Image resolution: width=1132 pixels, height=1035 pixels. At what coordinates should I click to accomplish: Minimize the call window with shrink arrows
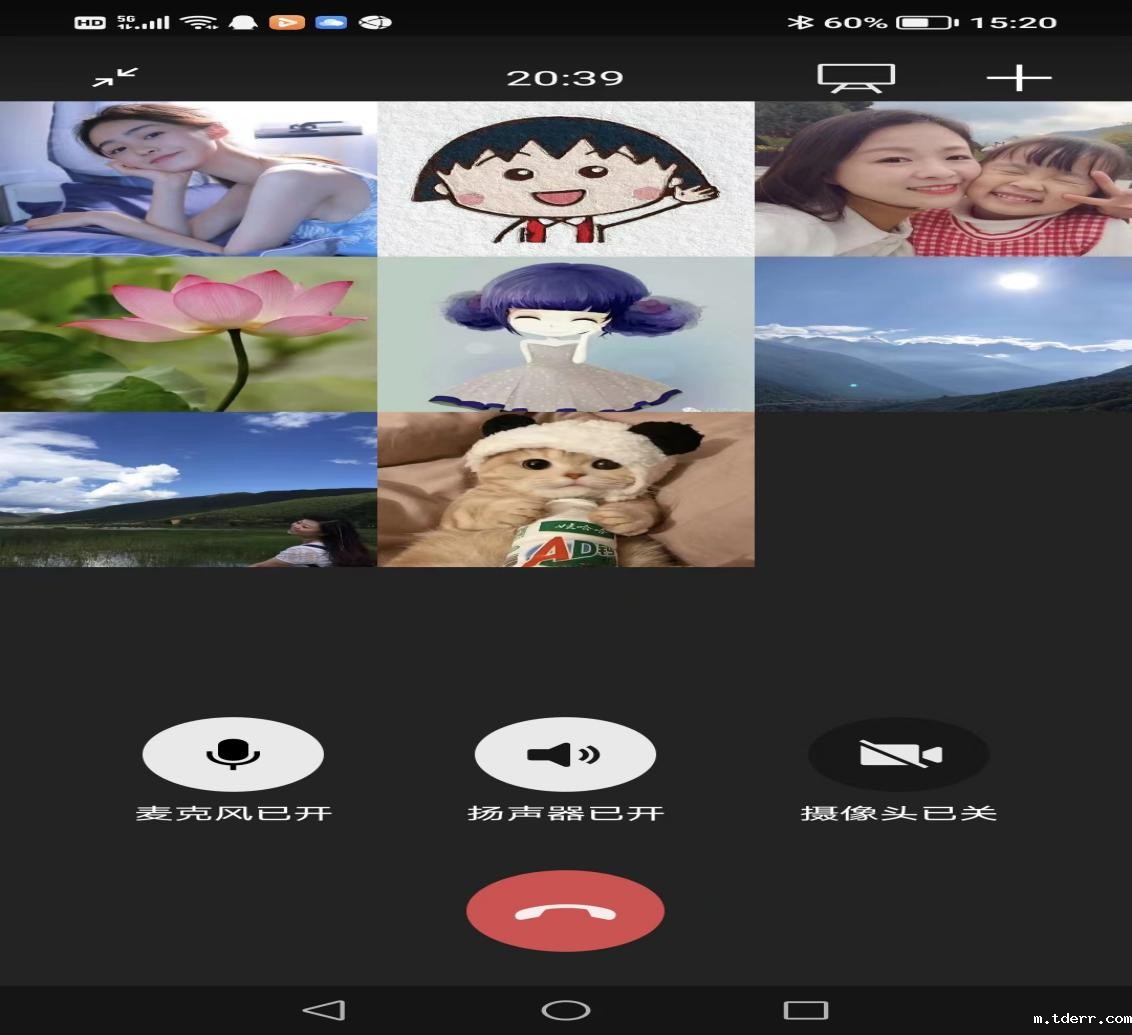pos(116,77)
